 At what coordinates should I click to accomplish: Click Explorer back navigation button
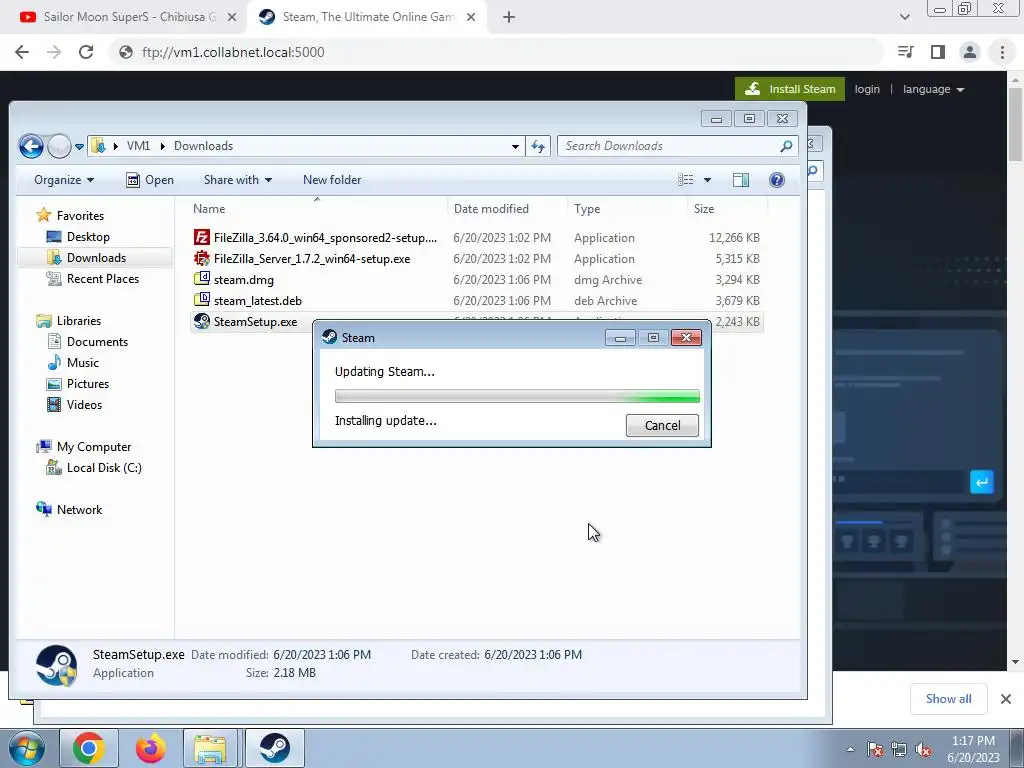pos(31,146)
